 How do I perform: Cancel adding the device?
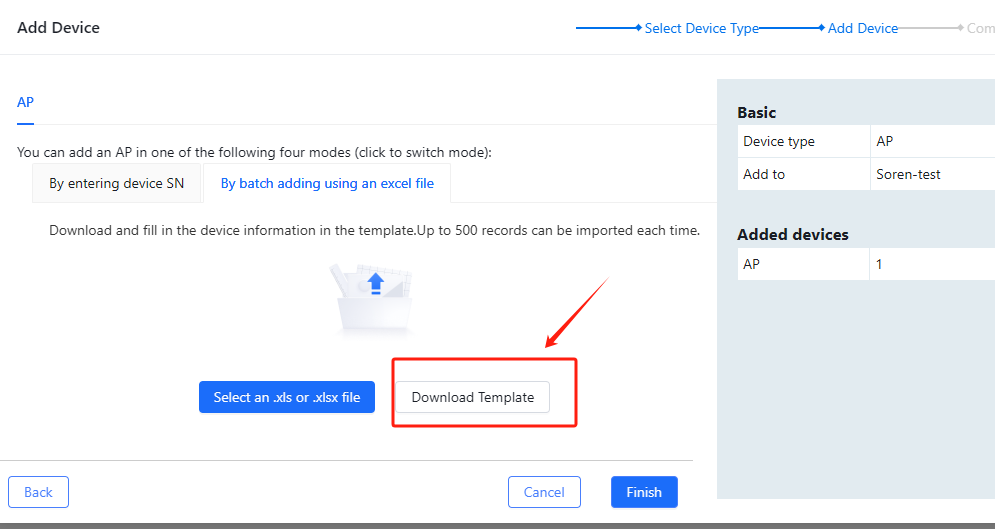coord(544,492)
